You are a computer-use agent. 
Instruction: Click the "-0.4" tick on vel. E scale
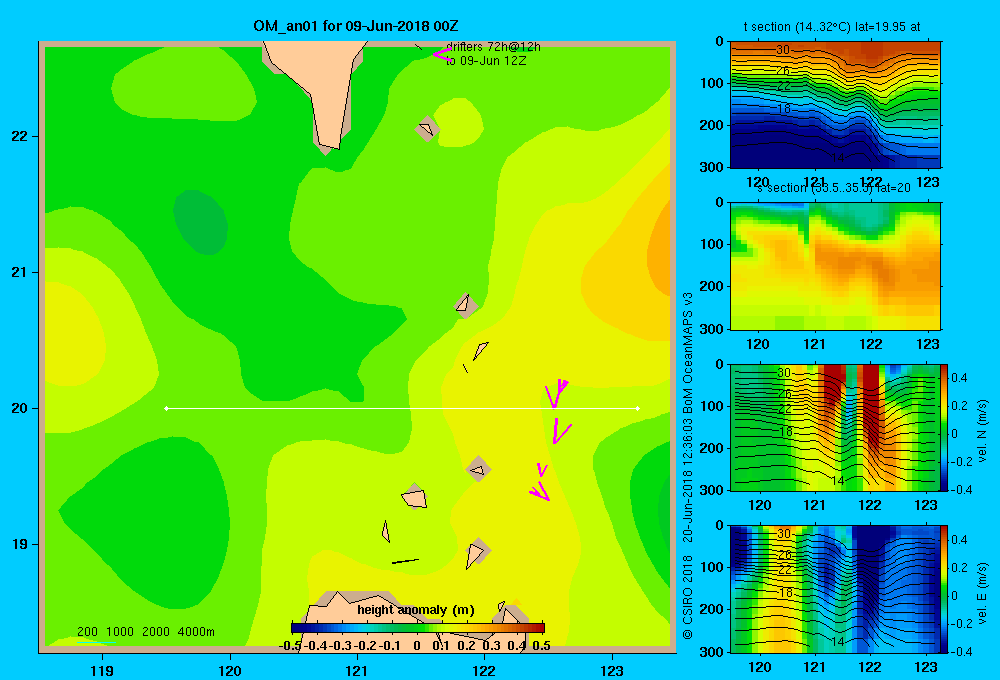(959, 651)
